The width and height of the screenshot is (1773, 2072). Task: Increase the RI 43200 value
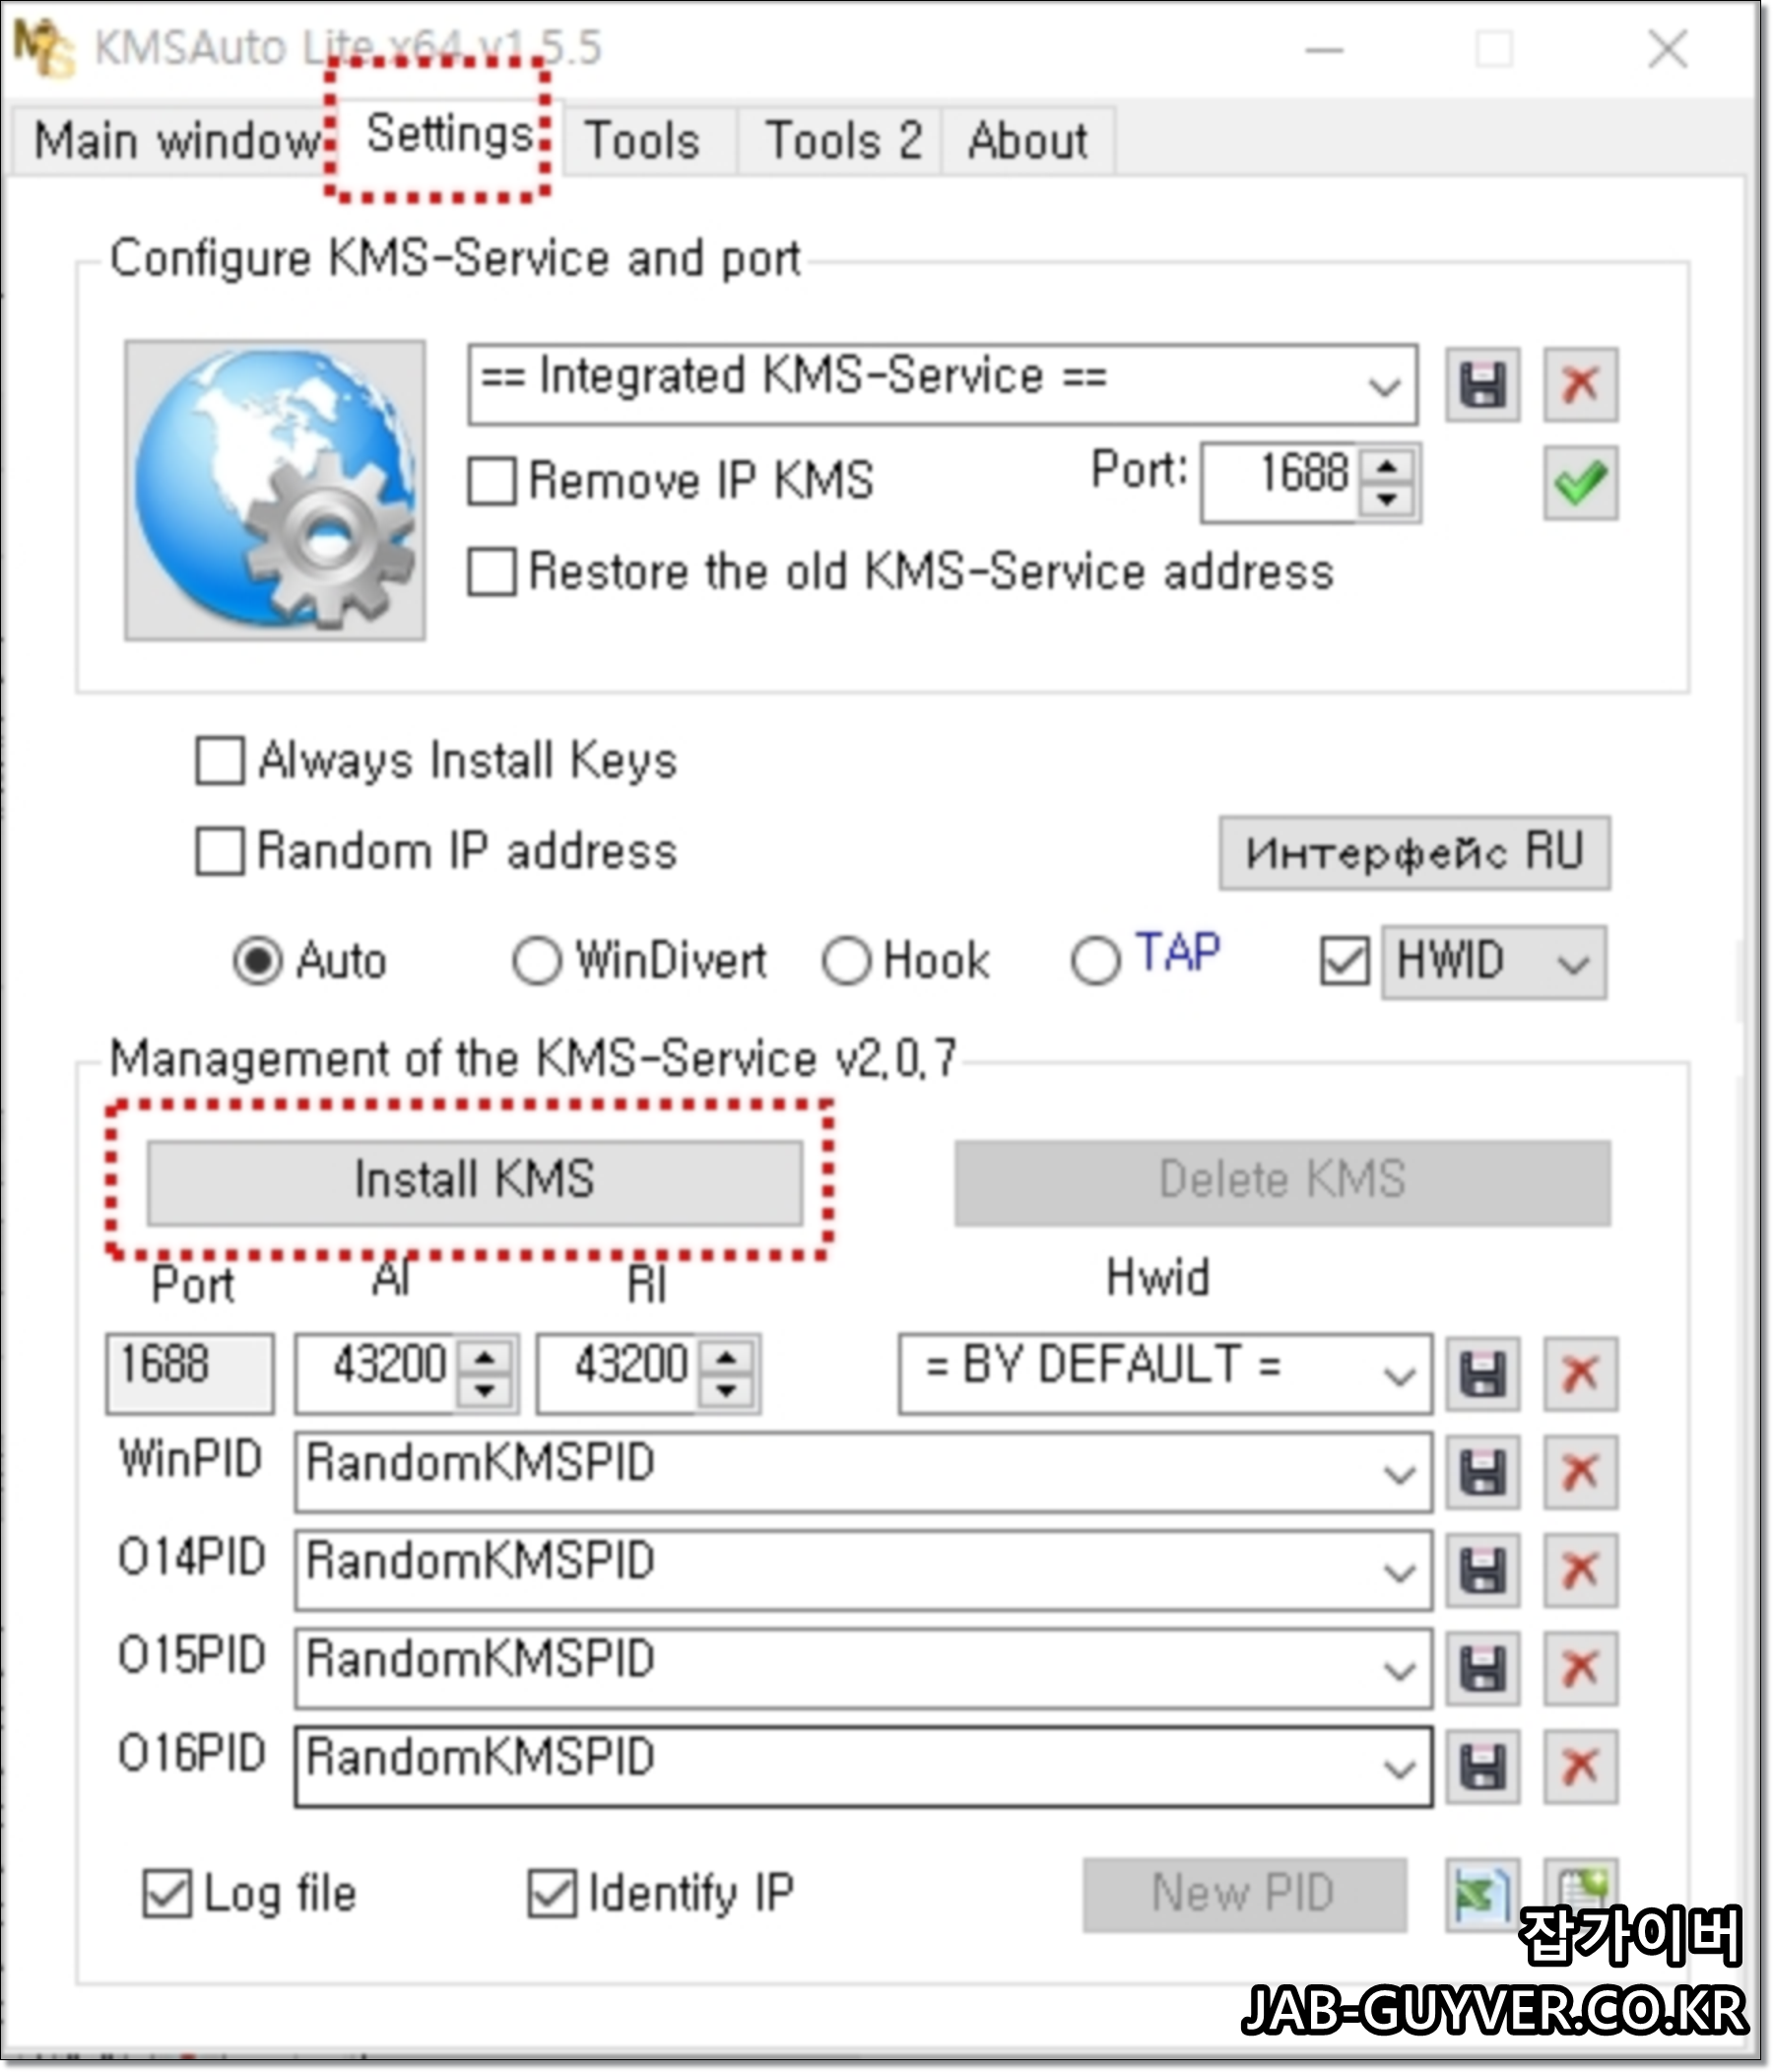coord(727,1358)
